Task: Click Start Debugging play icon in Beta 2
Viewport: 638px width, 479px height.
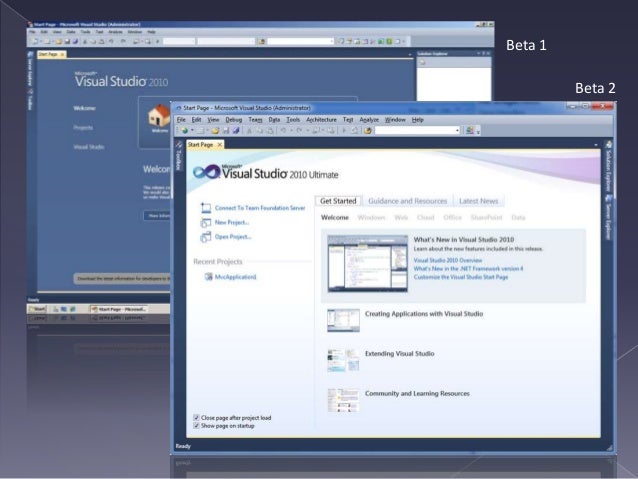Action: (344, 131)
